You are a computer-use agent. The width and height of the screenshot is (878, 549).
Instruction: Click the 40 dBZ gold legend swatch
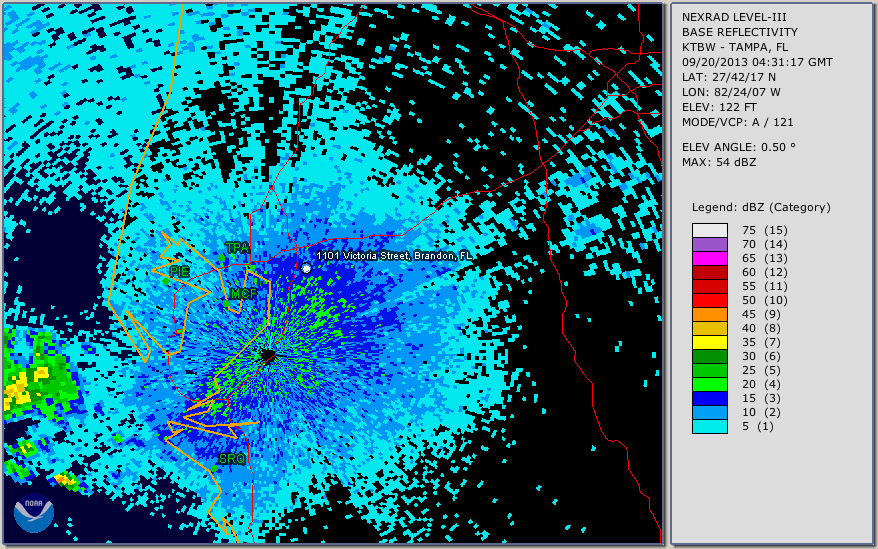click(709, 328)
